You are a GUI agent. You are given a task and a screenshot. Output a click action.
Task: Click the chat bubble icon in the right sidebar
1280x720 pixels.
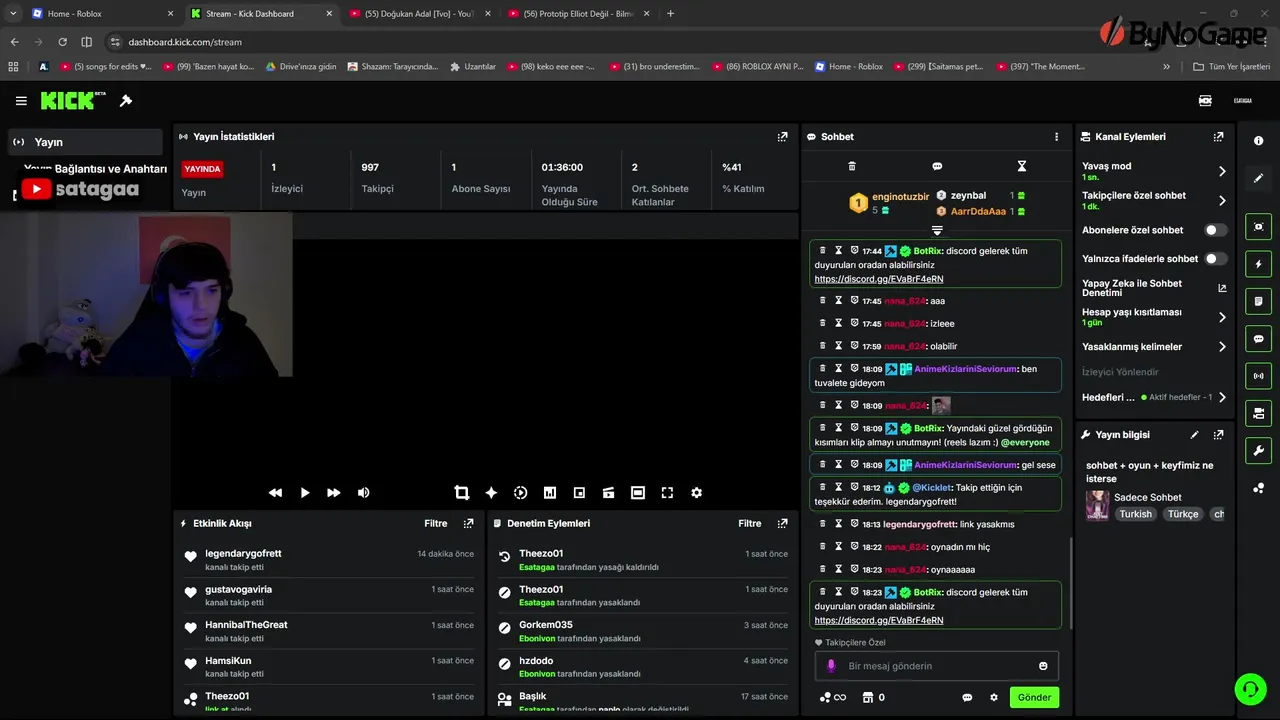pyautogui.click(x=1258, y=339)
